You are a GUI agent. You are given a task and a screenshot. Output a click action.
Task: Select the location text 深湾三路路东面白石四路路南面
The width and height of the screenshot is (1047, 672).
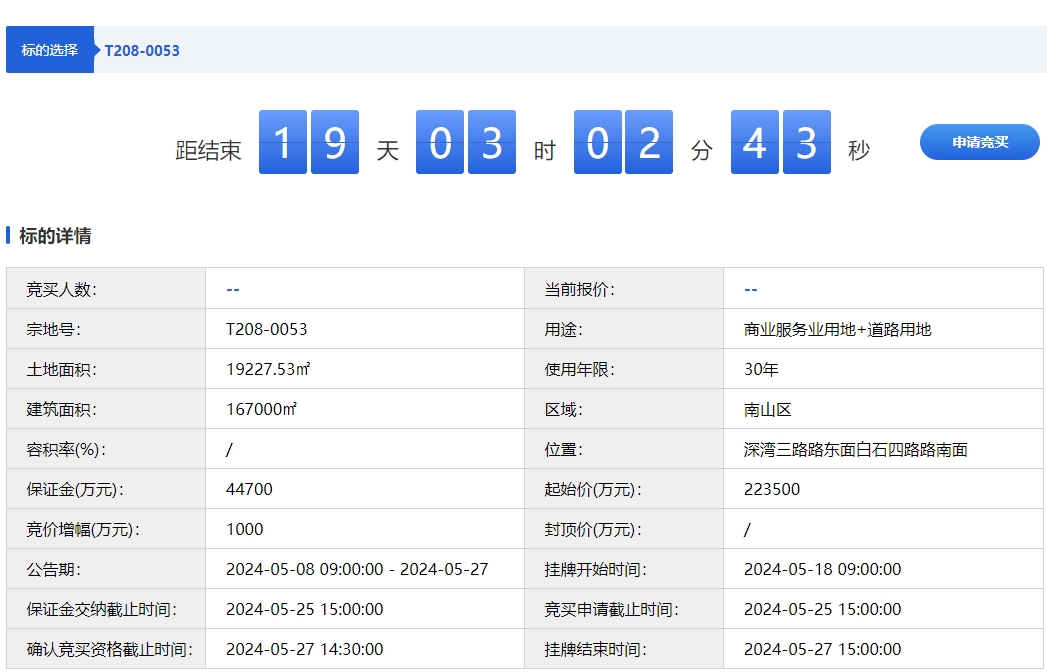[855, 449]
